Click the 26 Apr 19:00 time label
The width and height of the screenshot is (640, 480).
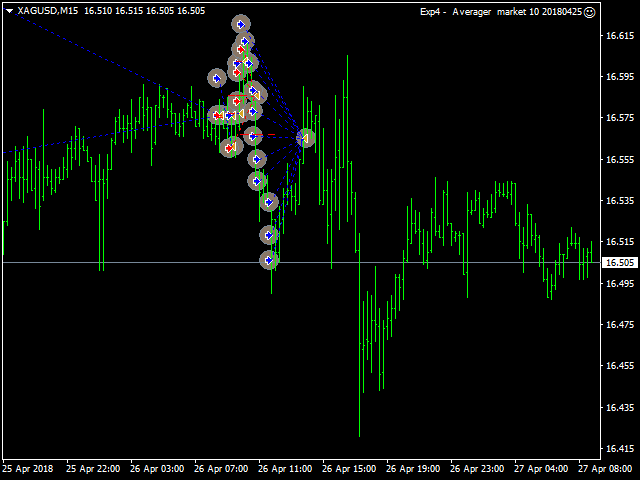coord(413,469)
